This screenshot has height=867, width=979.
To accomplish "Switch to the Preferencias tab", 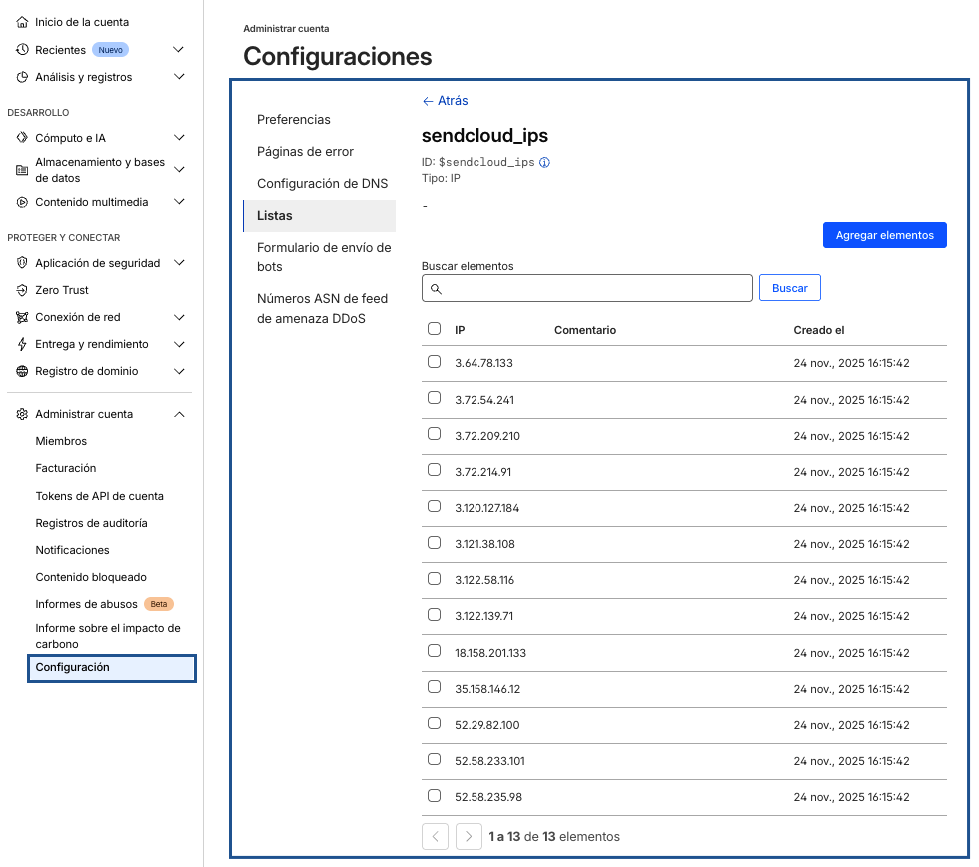I will tap(293, 119).
